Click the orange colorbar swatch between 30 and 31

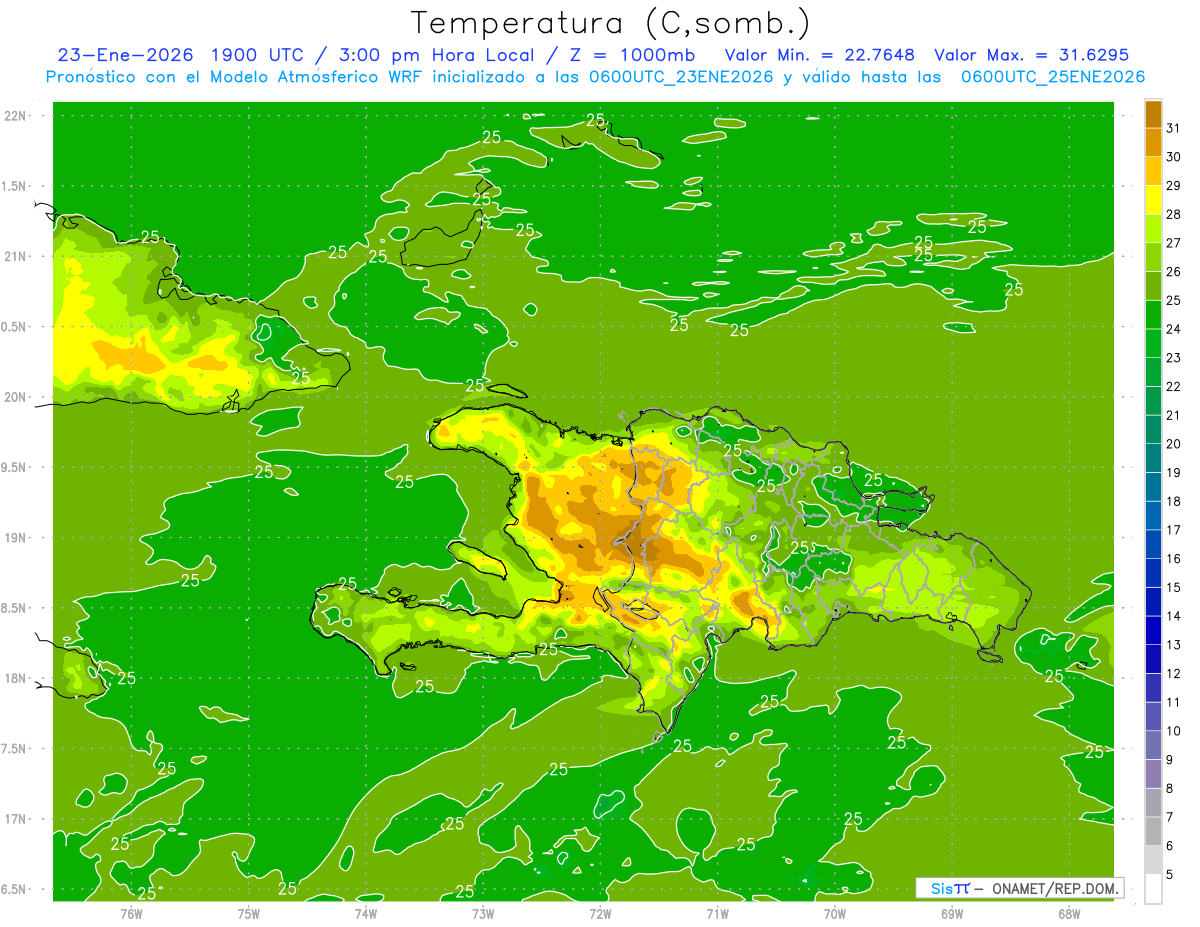click(1153, 142)
